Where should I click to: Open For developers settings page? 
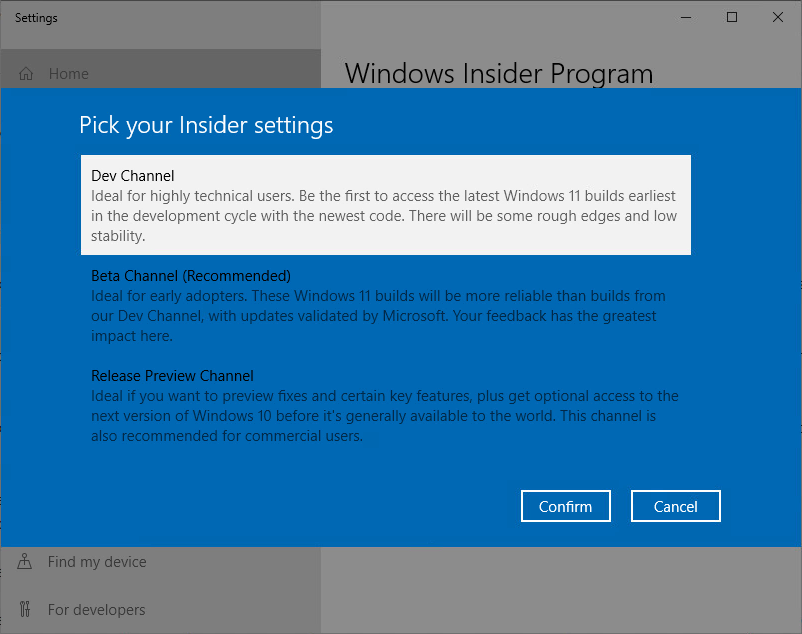[x=97, y=609]
